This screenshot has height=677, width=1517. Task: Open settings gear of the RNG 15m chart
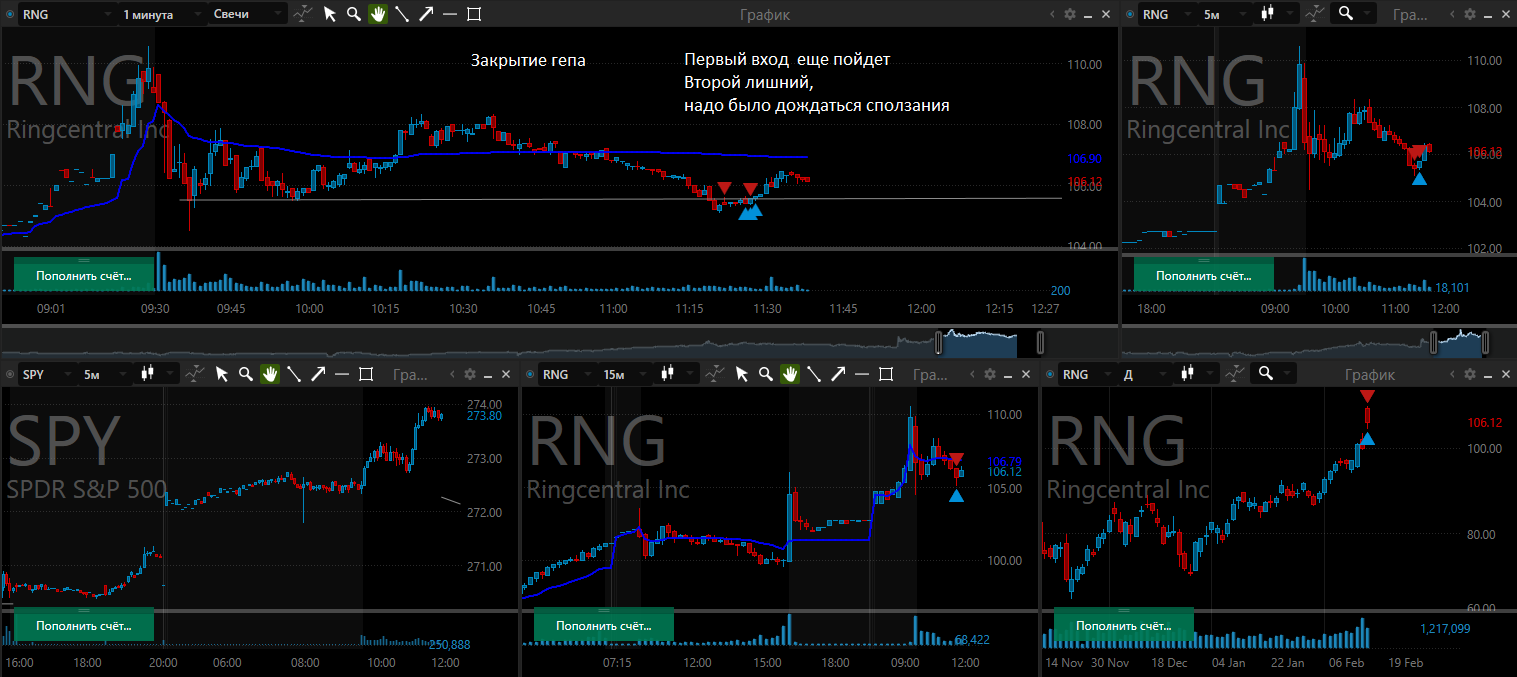990,374
